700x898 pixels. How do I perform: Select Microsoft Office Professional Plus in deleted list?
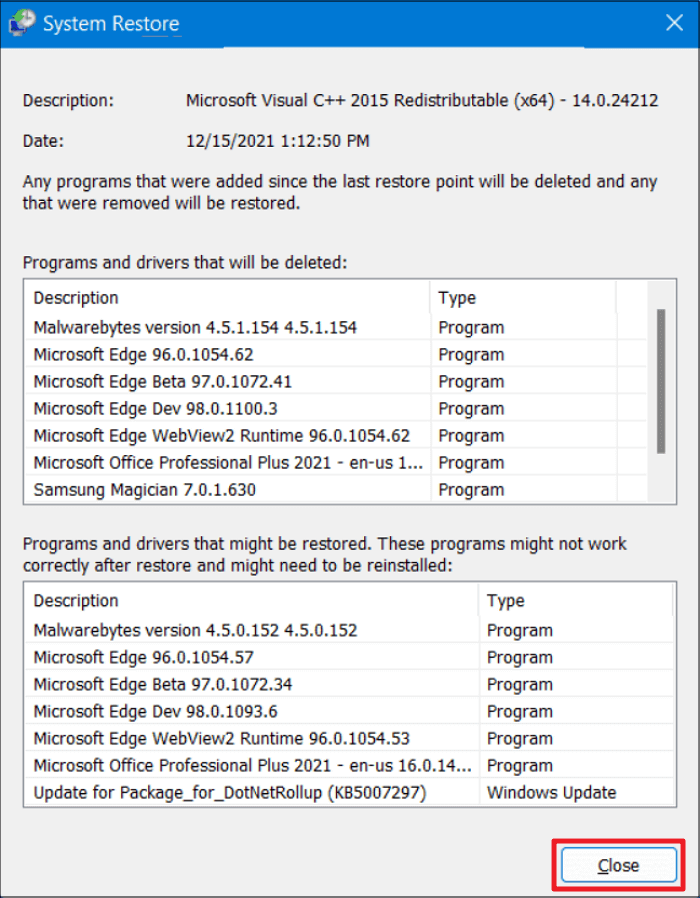pos(228,463)
